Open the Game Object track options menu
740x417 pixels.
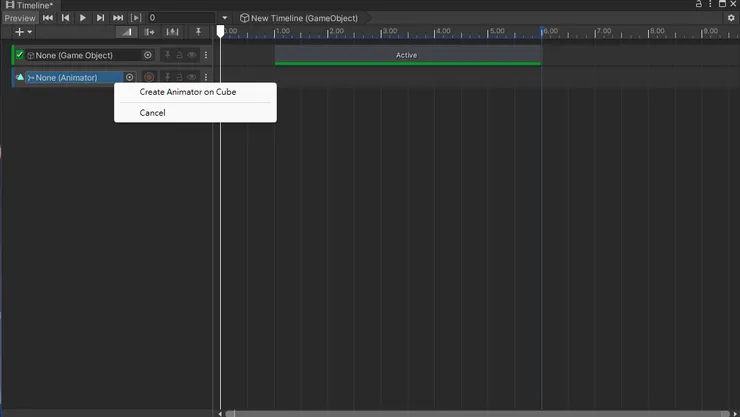click(206, 55)
